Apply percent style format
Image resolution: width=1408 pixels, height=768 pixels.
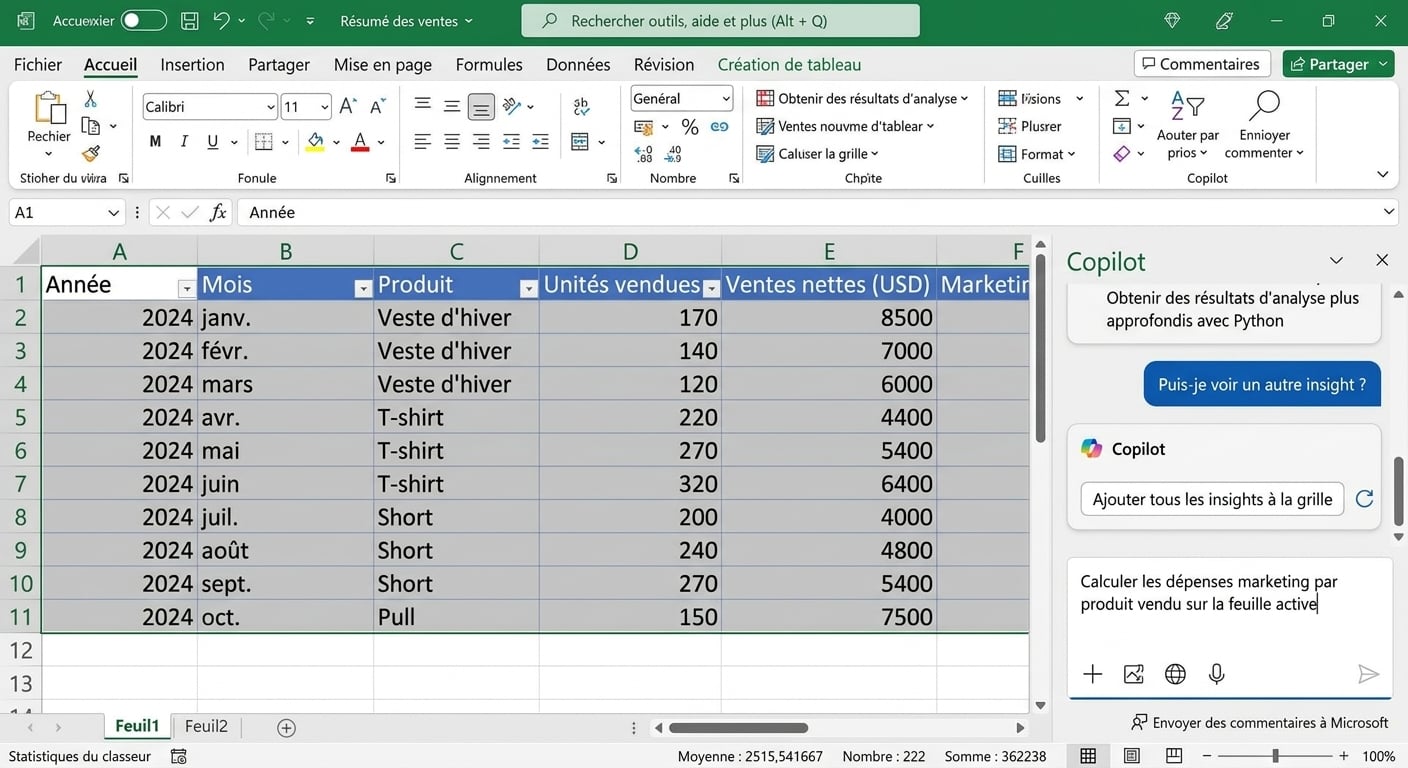[x=690, y=127]
